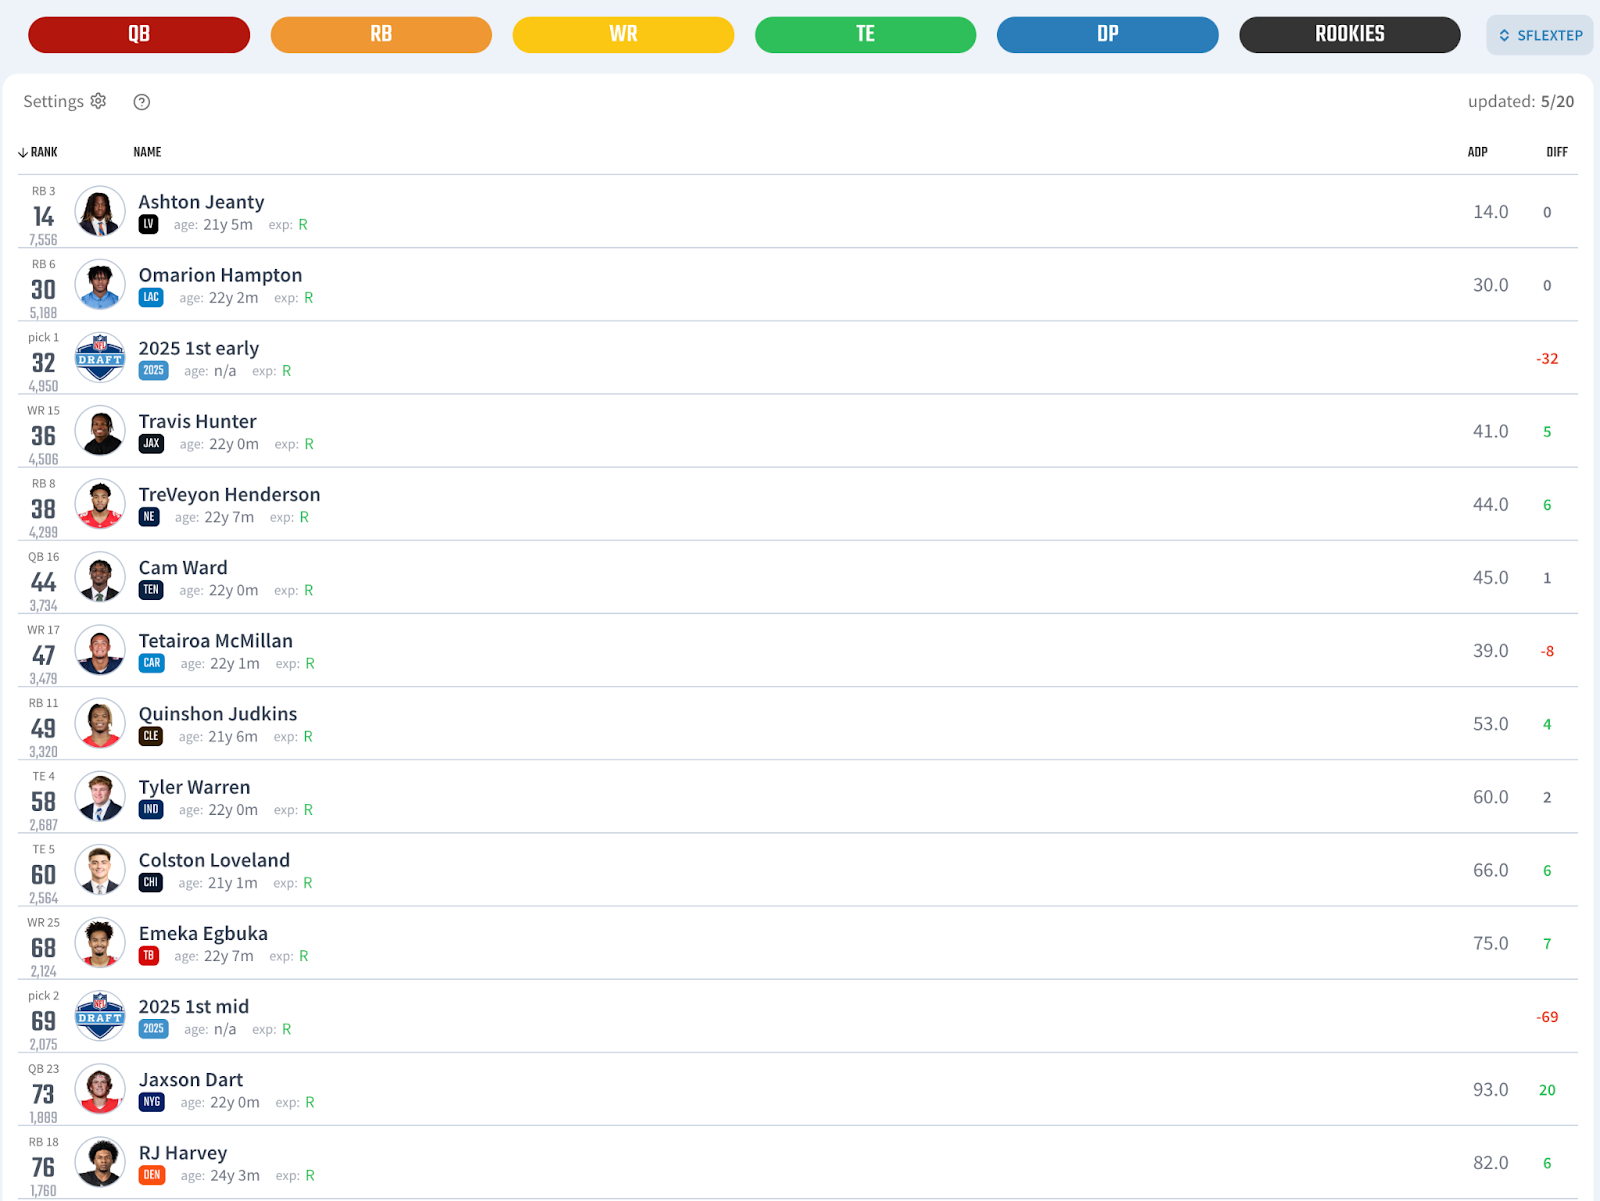Open Ashton Jeanty's player page
The image size is (1600, 1201).
pyautogui.click(x=201, y=202)
